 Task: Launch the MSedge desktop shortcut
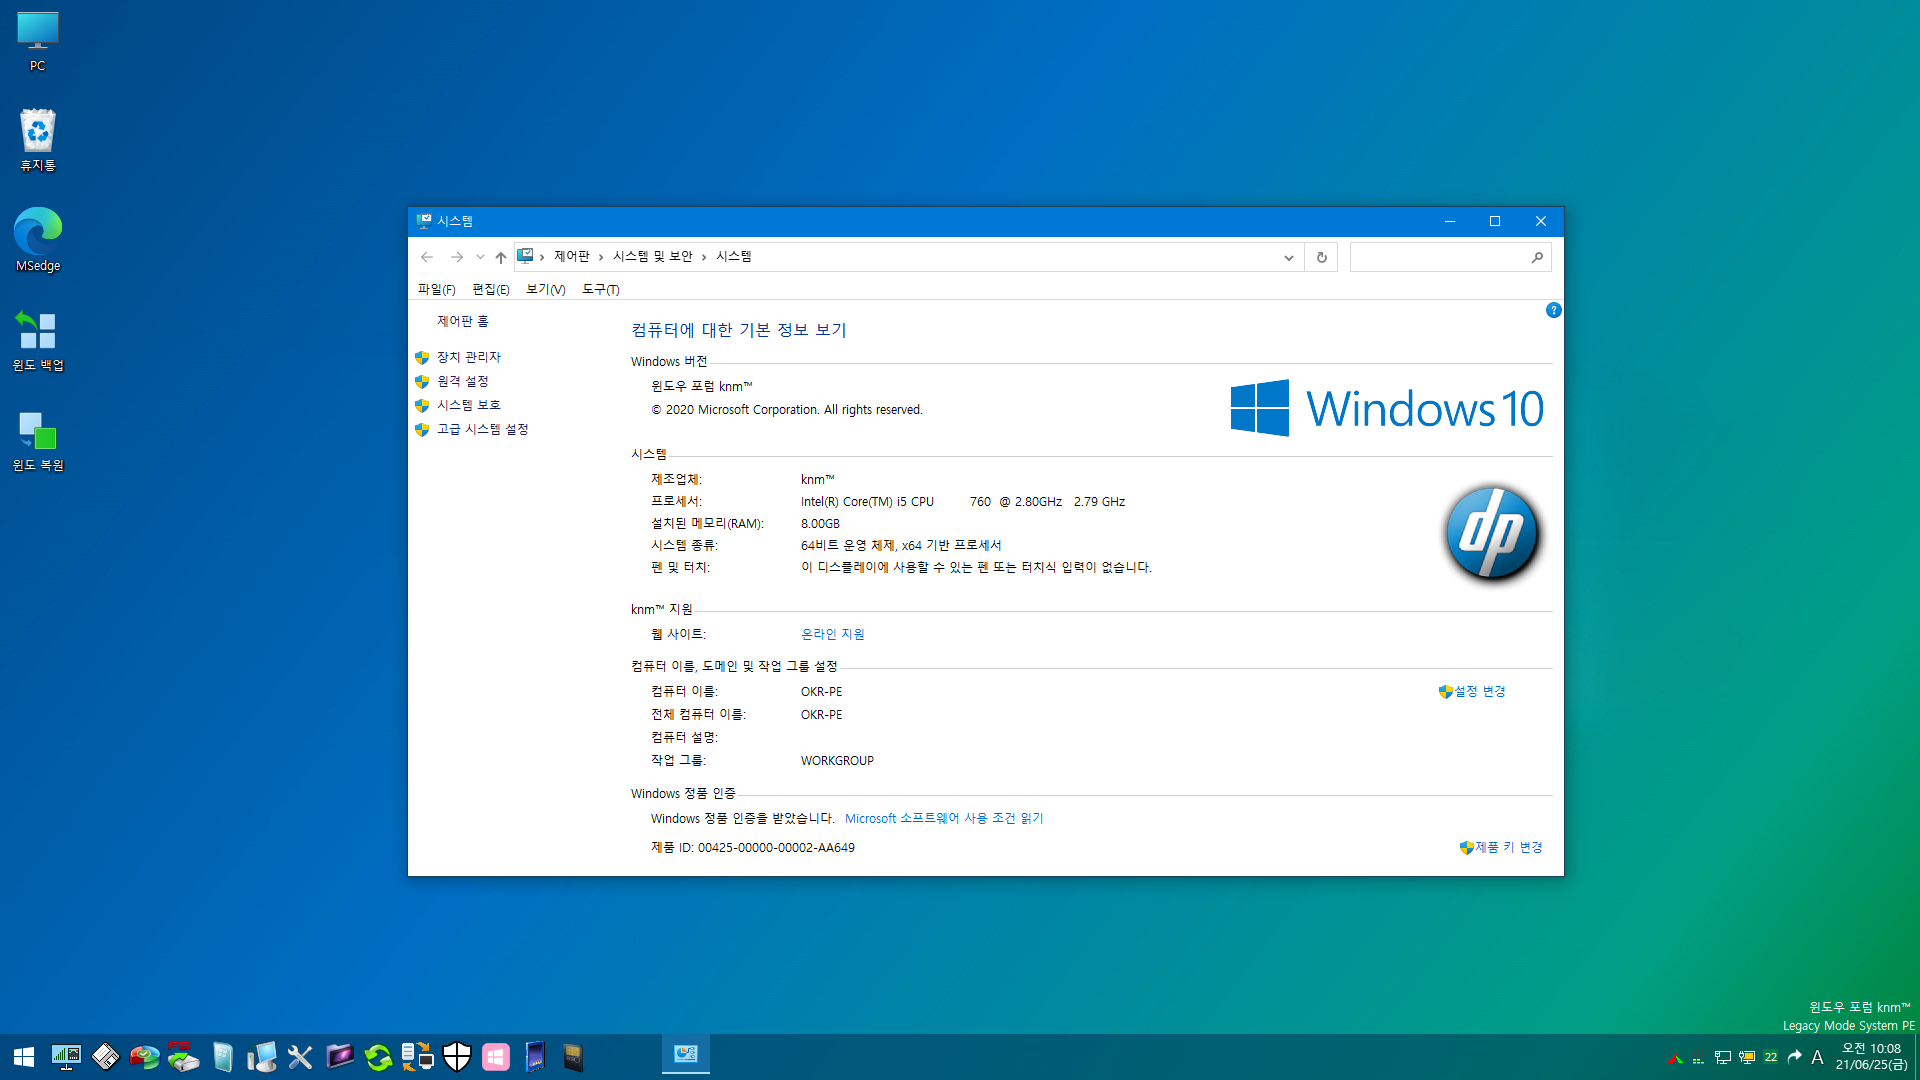(38, 240)
